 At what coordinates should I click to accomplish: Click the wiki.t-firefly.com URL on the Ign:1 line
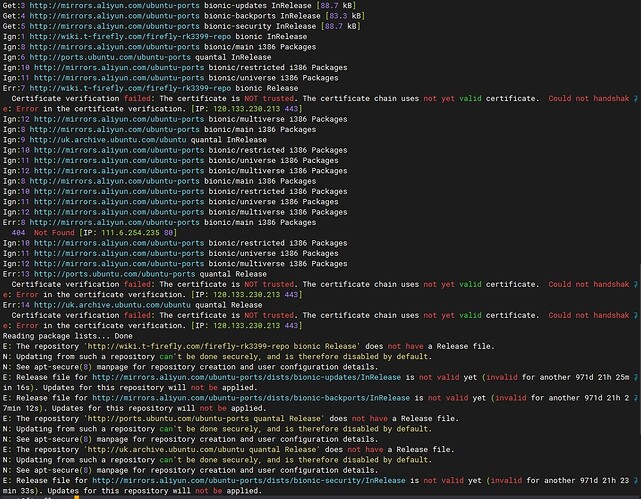[x=130, y=36]
